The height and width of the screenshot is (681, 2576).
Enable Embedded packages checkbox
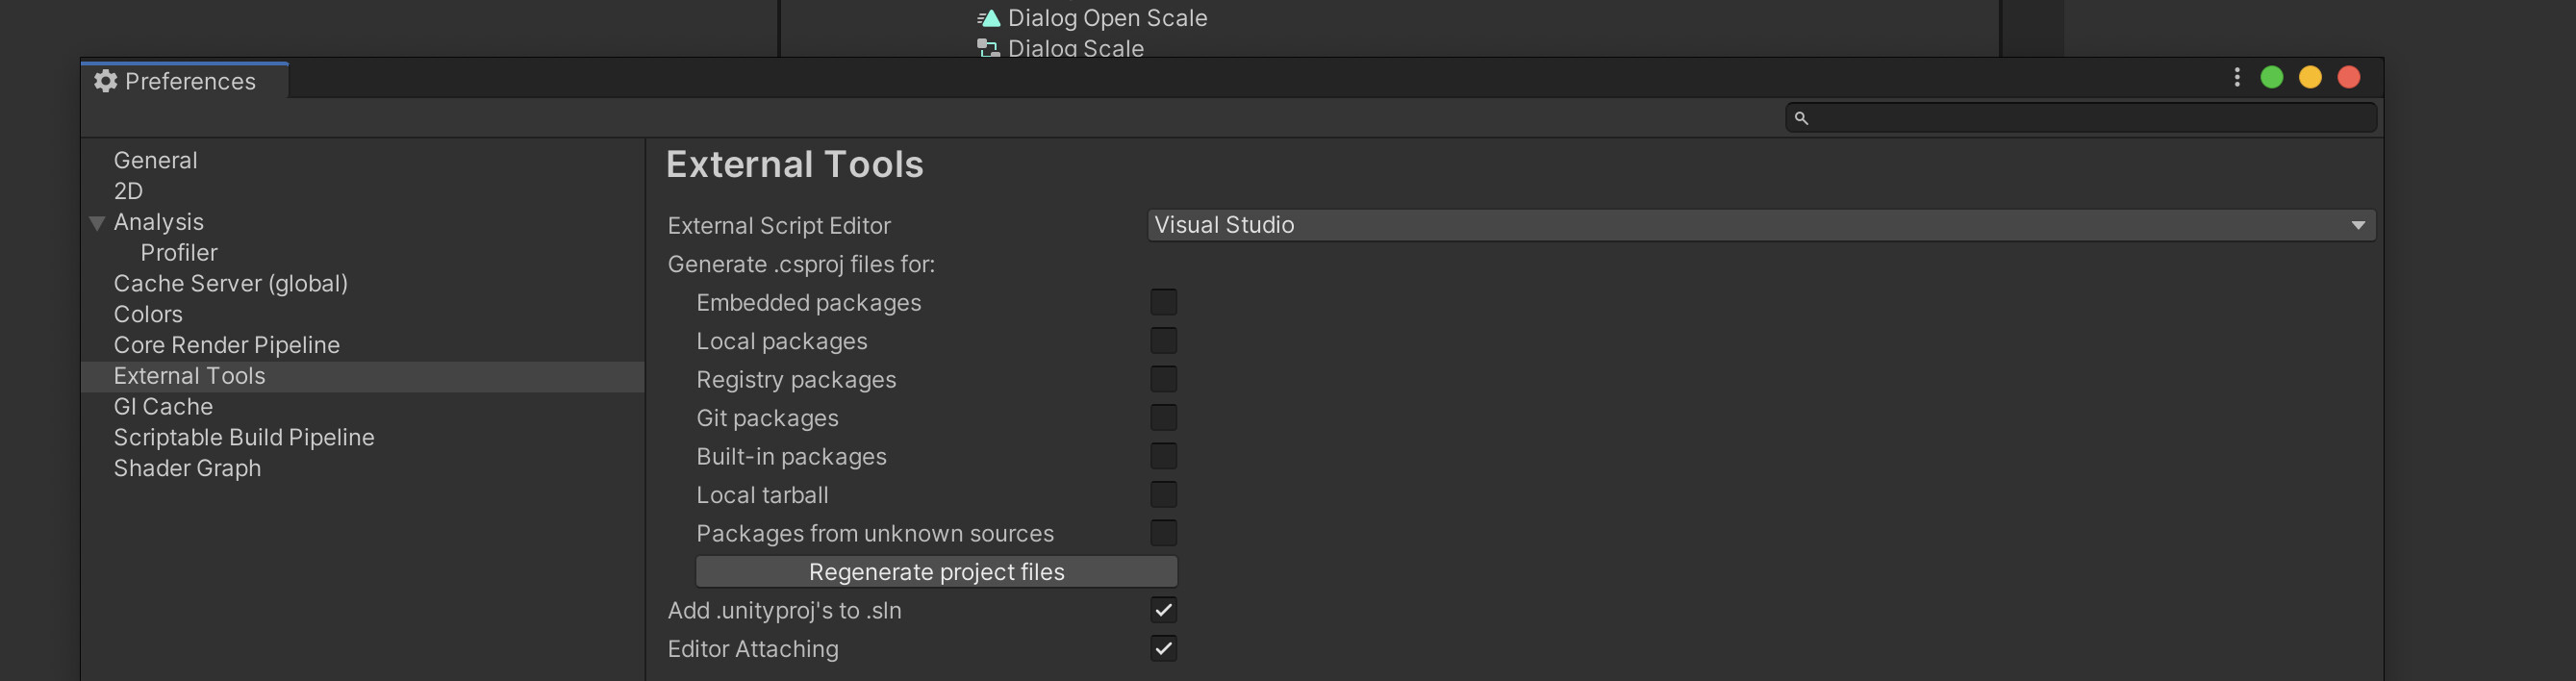click(1163, 301)
